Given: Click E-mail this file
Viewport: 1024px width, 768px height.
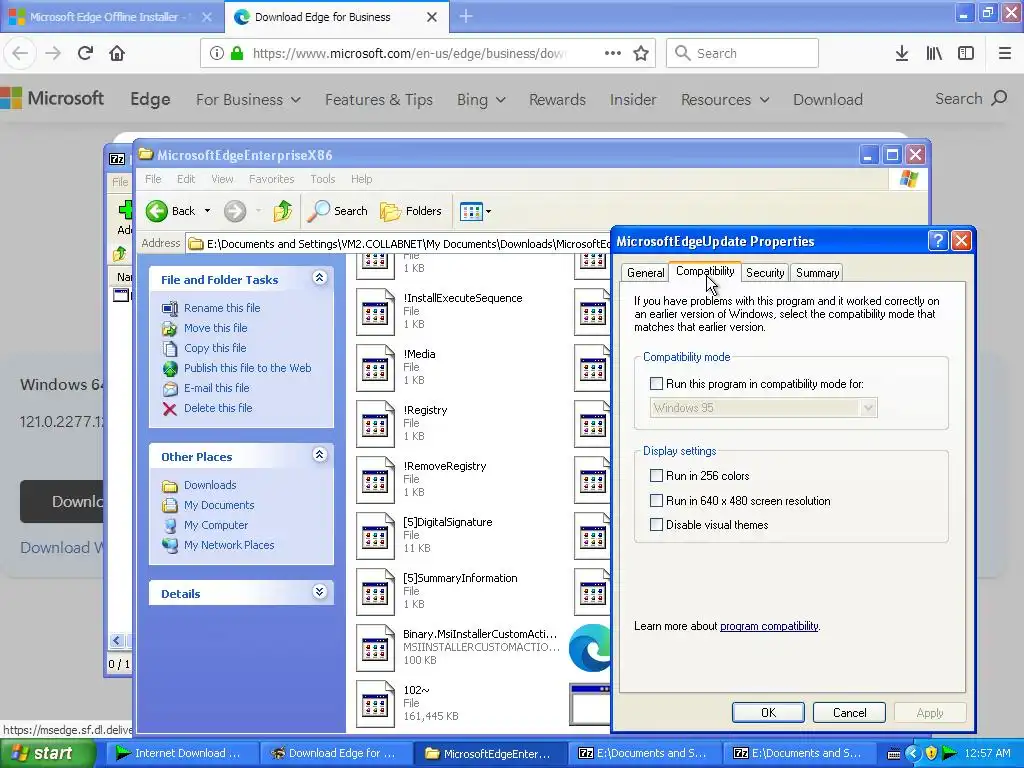Looking at the screenshot, I should click(216, 388).
